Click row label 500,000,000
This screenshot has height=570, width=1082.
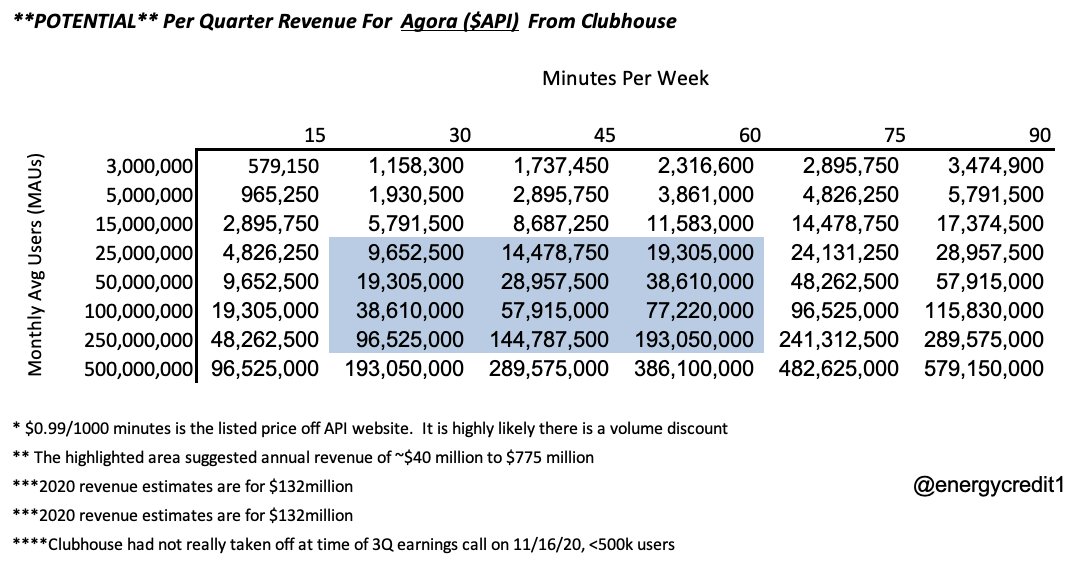[139, 369]
